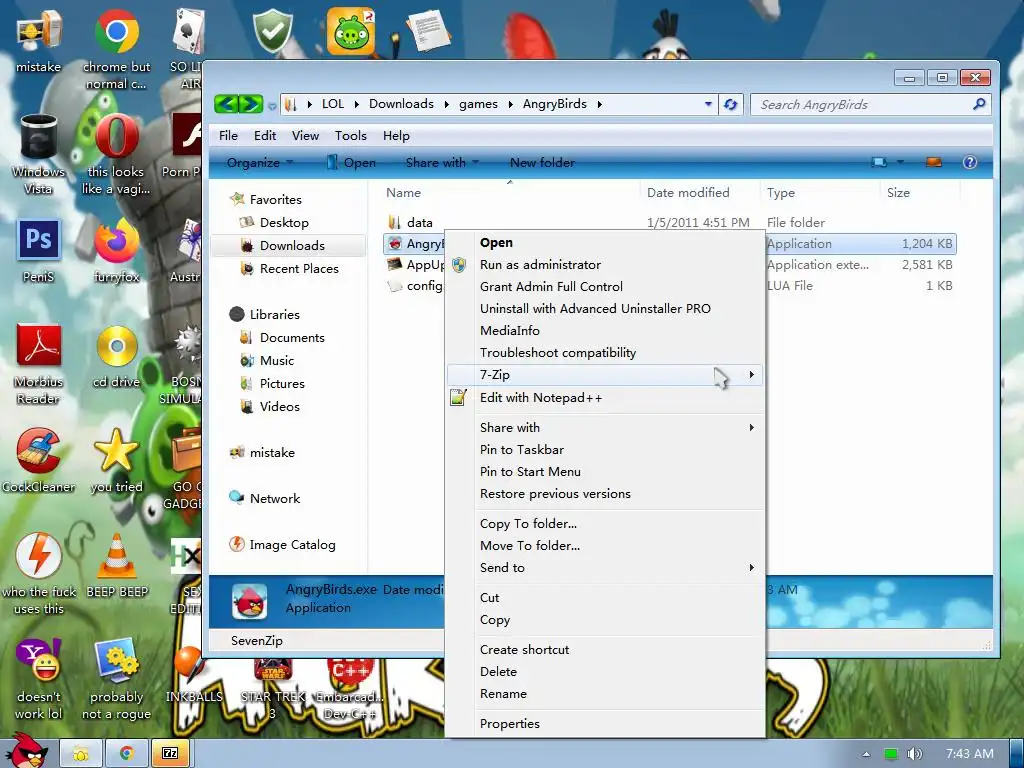Choose Uninstall with Advanced Uninstaller PRO
The image size is (1024, 768).
pos(595,308)
